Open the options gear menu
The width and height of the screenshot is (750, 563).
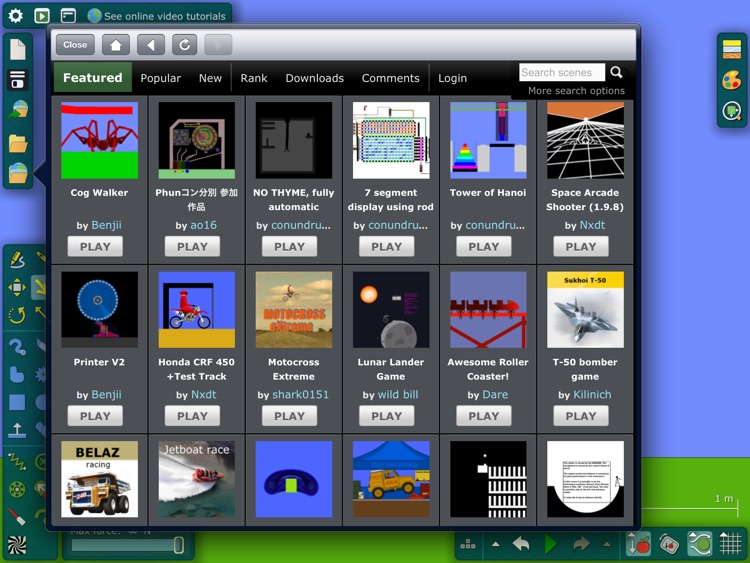[x=16, y=16]
